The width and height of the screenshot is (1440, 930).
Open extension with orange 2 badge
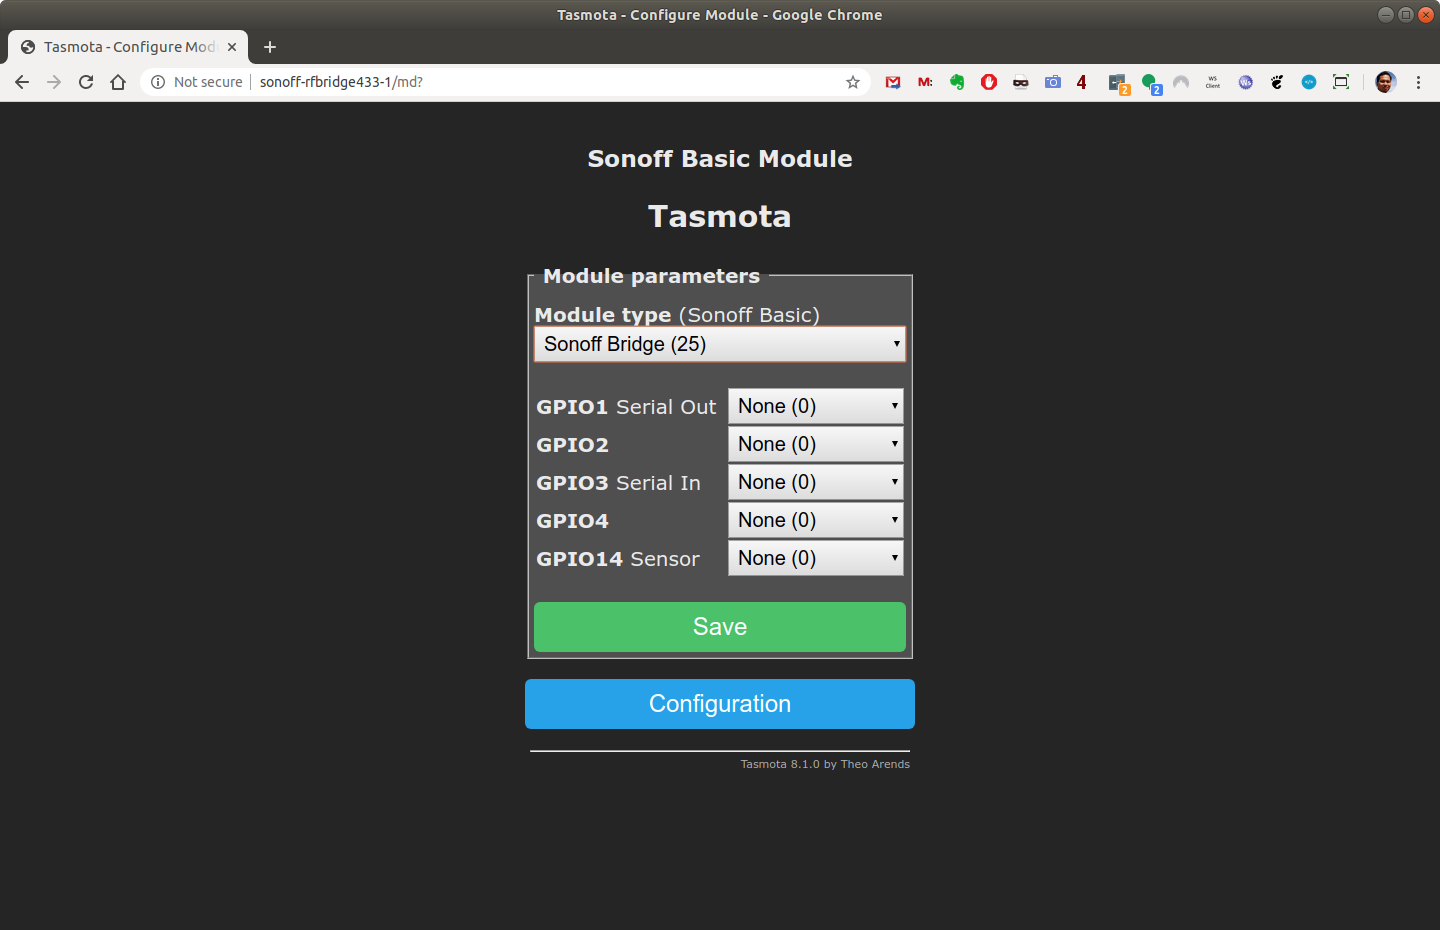tap(1118, 84)
